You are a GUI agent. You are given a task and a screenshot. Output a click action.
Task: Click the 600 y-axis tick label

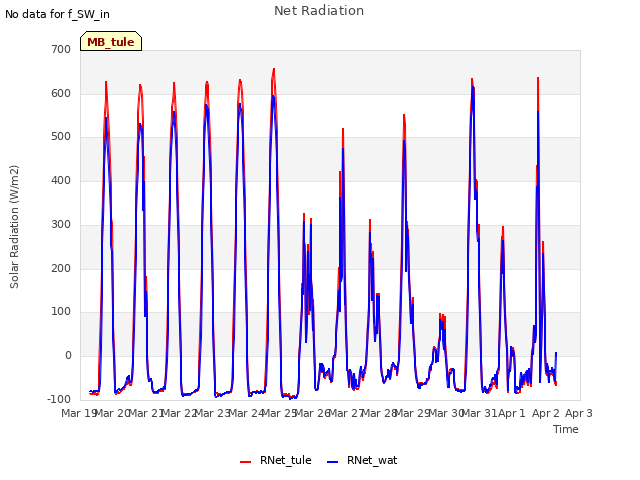point(61,93)
